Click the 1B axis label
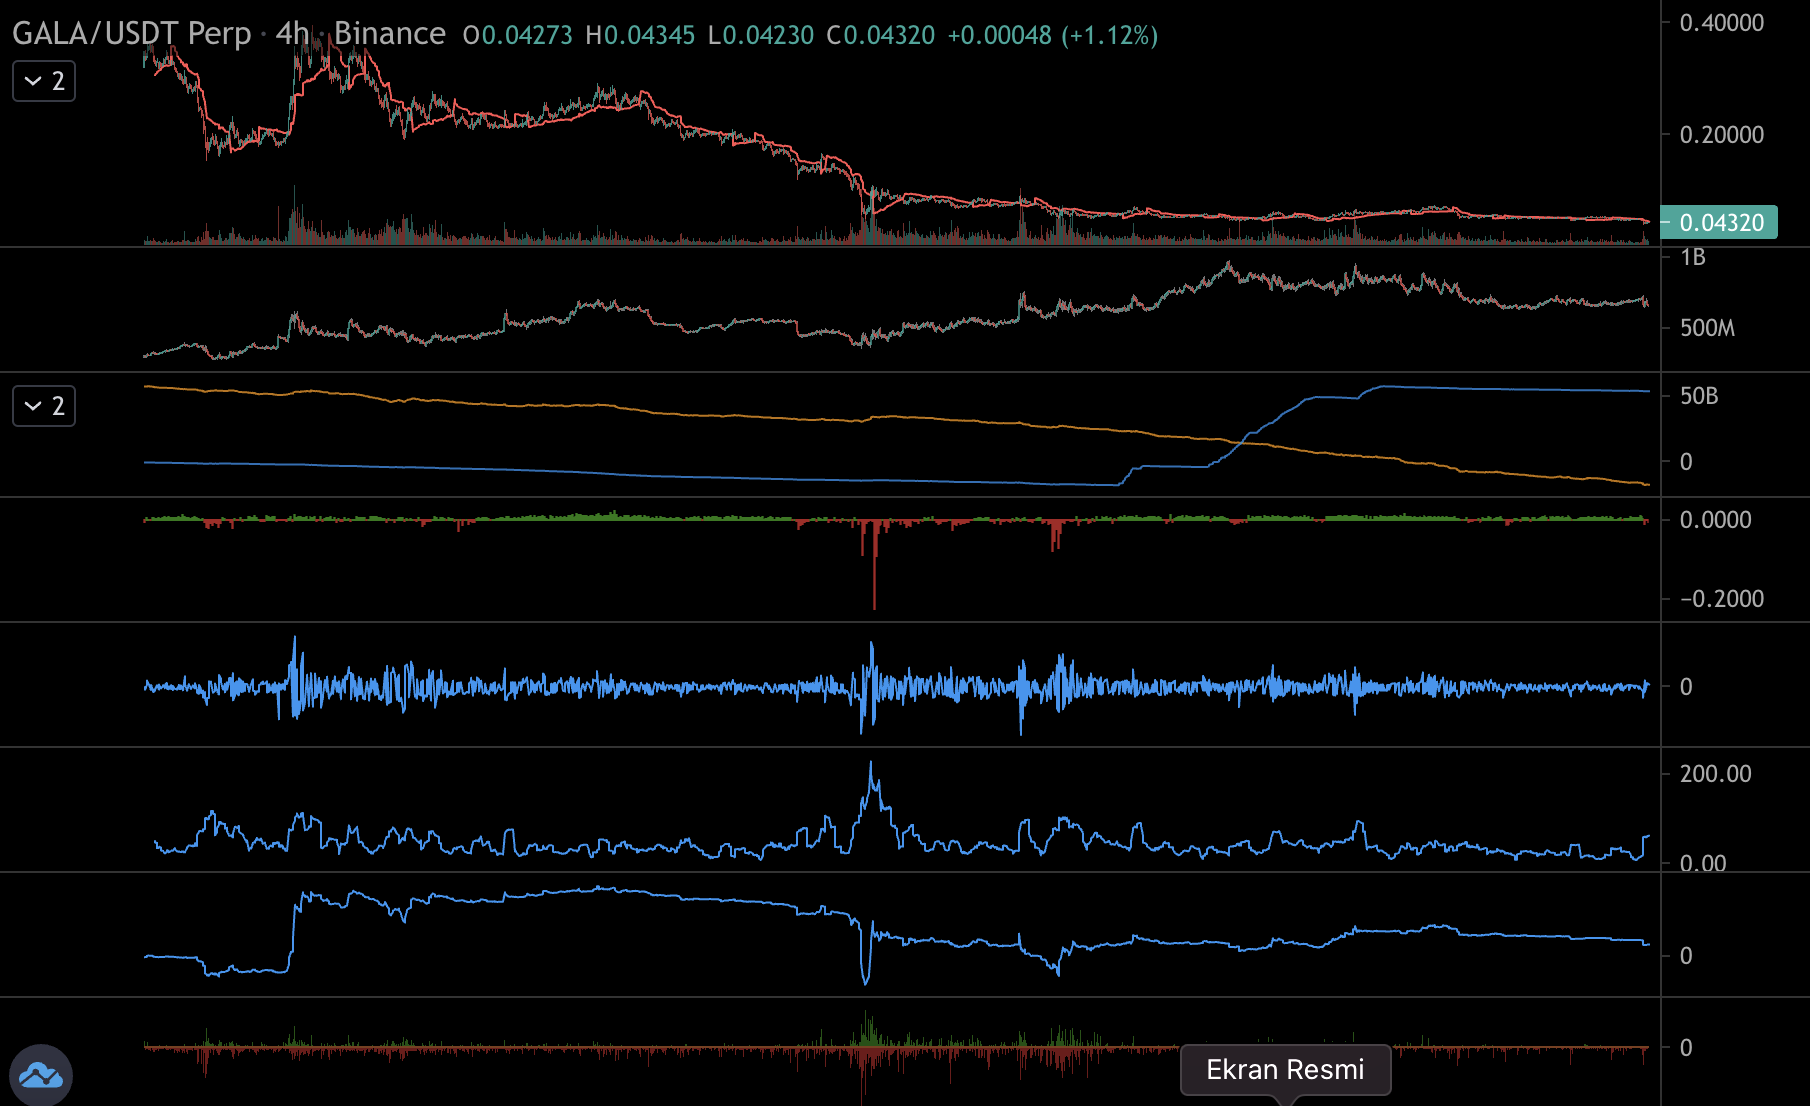Viewport: 1810px width, 1106px height. 1693,258
